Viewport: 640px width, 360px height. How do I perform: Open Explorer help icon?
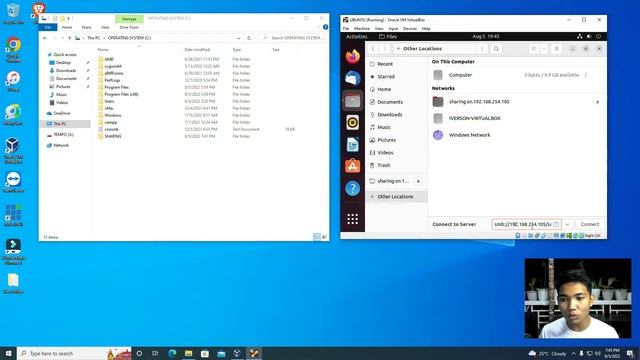click(325, 27)
